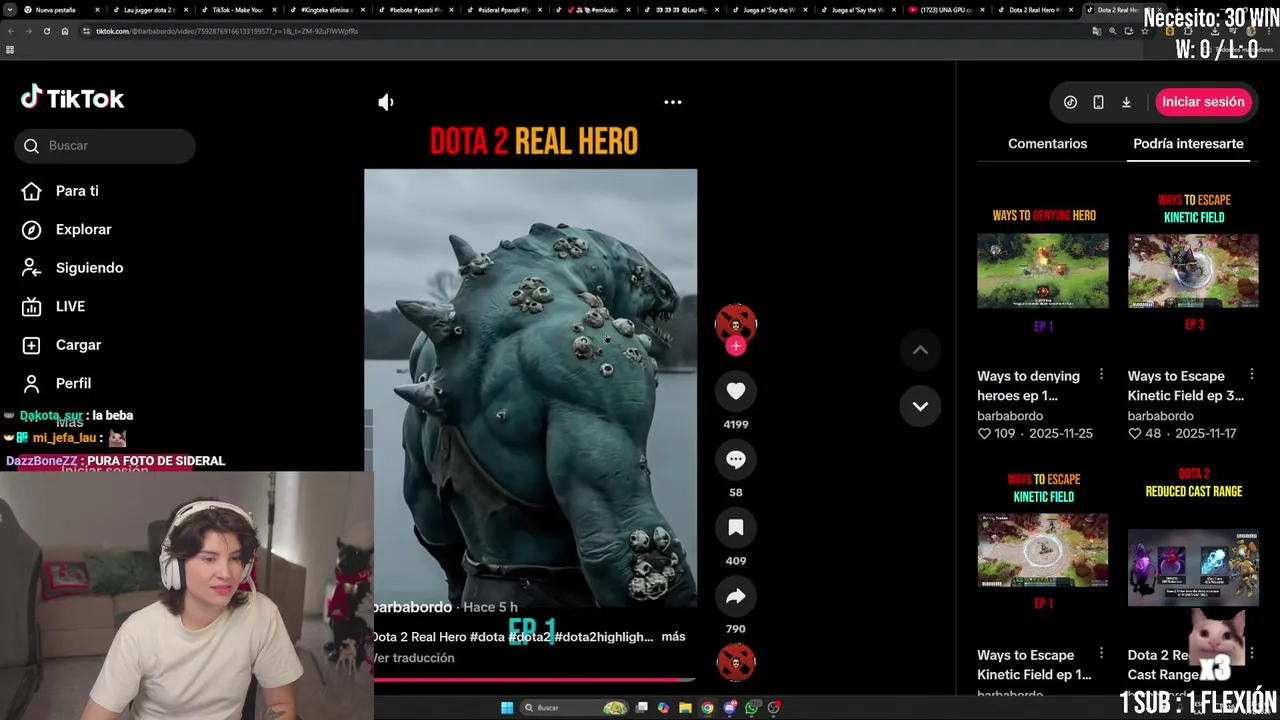Image resolution: width=1280 pixels, height=720 pixels.
Task: Open the coin icon beside phone icon
Action: (1070, 102)
